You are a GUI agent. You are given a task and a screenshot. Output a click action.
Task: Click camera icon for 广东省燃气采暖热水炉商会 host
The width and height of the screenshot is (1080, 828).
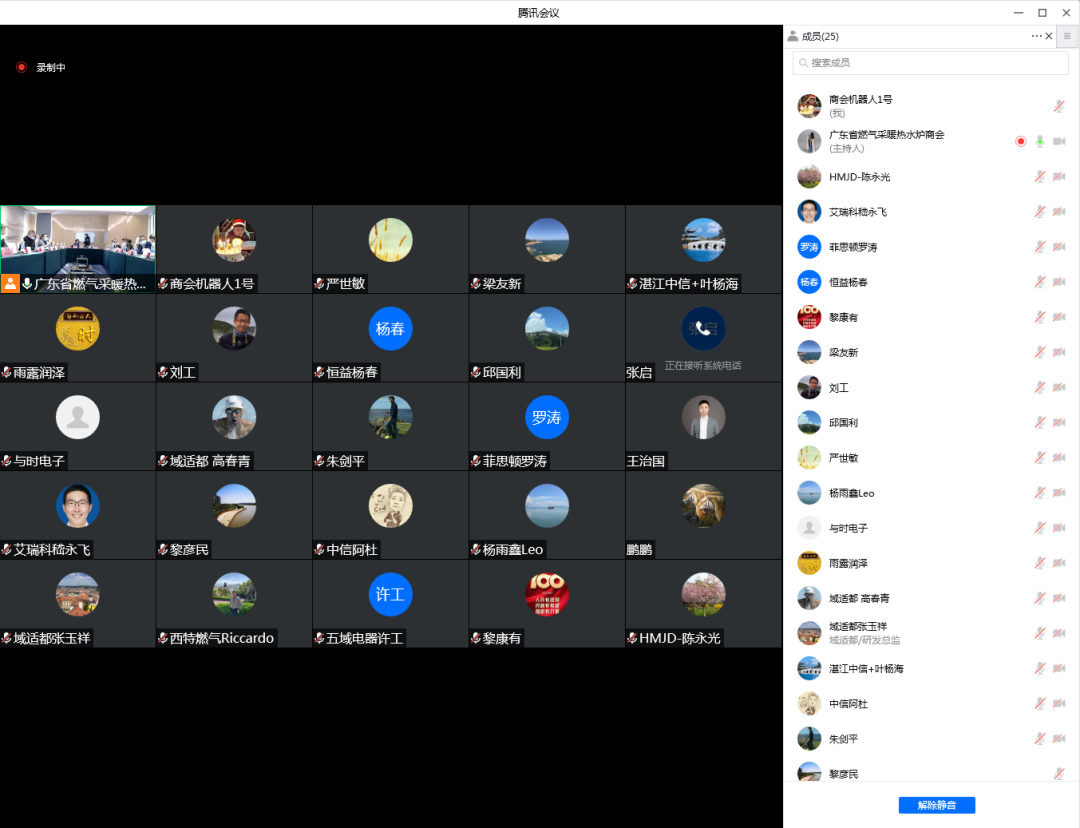tap(1059, 141)
